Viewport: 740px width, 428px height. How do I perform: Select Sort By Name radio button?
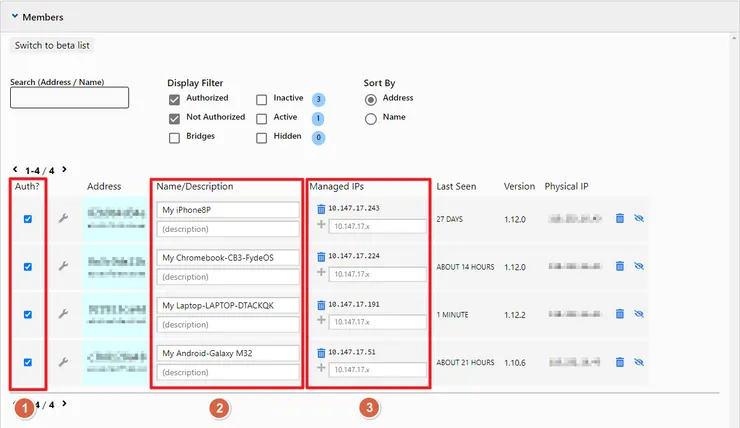[x=370, y=118]
